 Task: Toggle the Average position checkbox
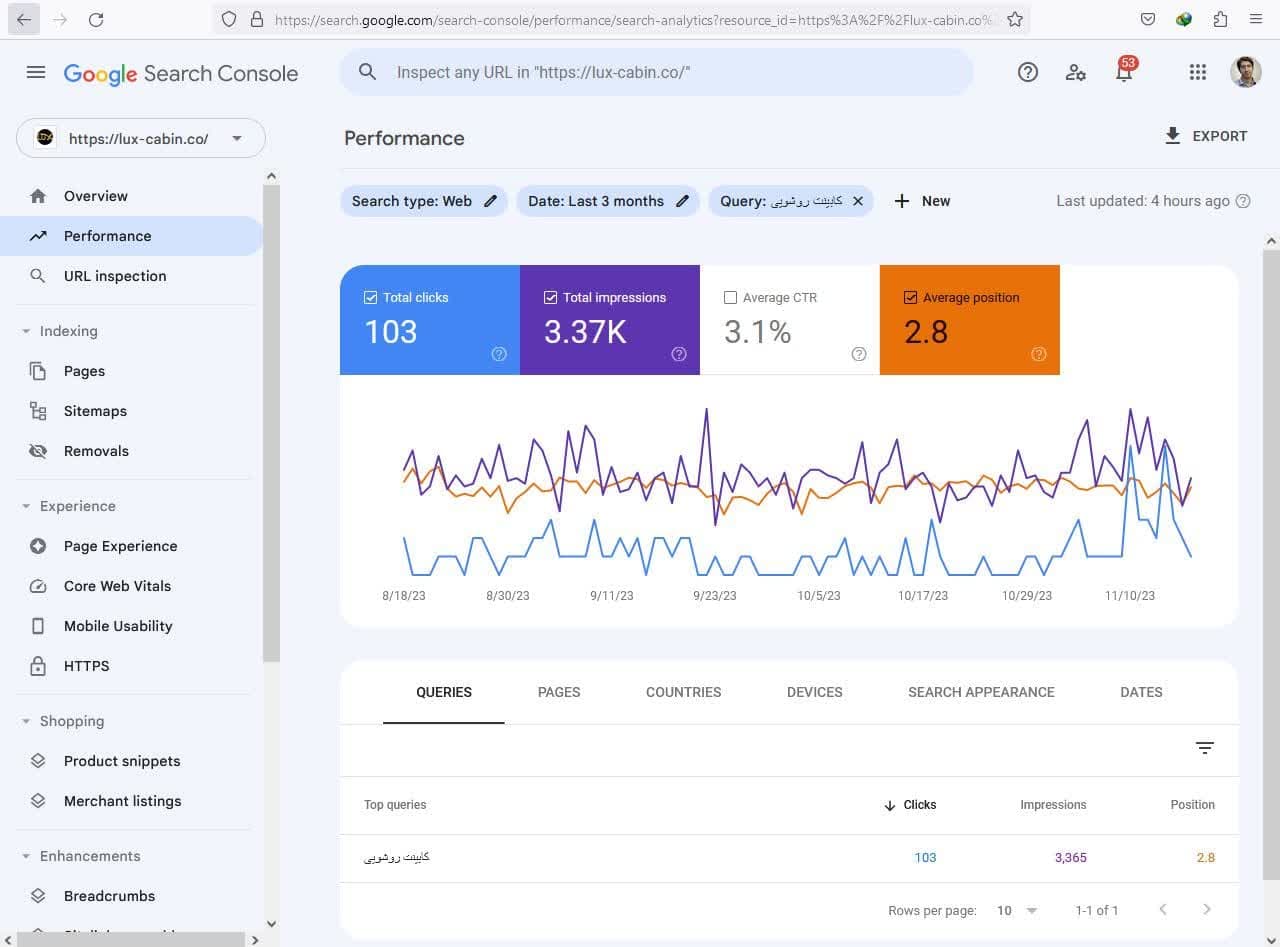(x=910, y=298)
